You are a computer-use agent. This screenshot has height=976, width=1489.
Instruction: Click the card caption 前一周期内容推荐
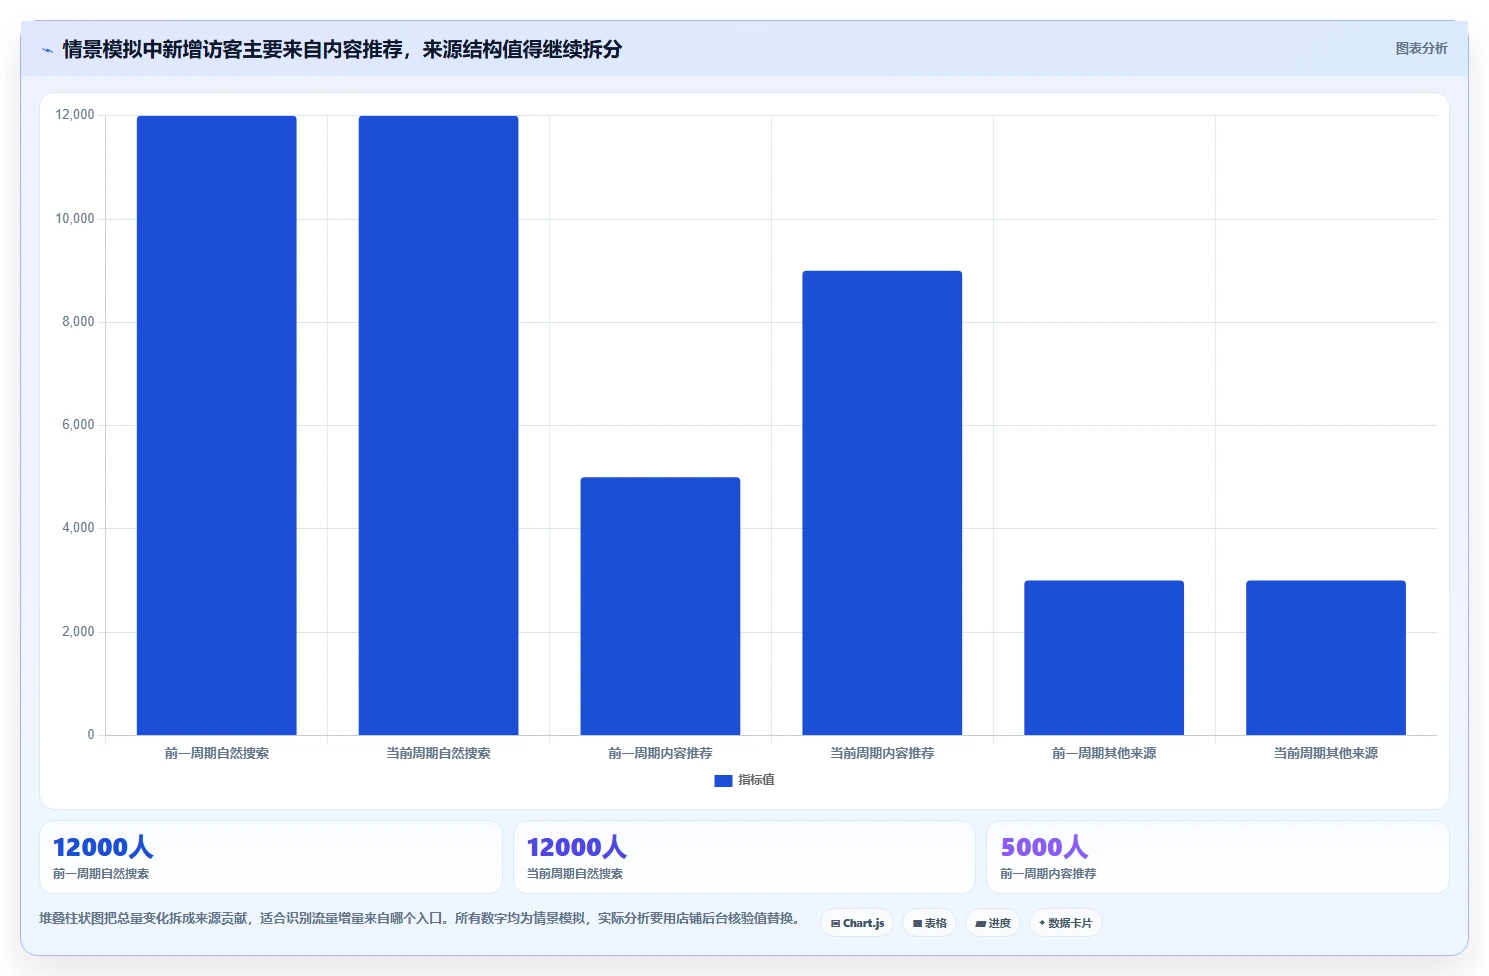coord(1048,874)
